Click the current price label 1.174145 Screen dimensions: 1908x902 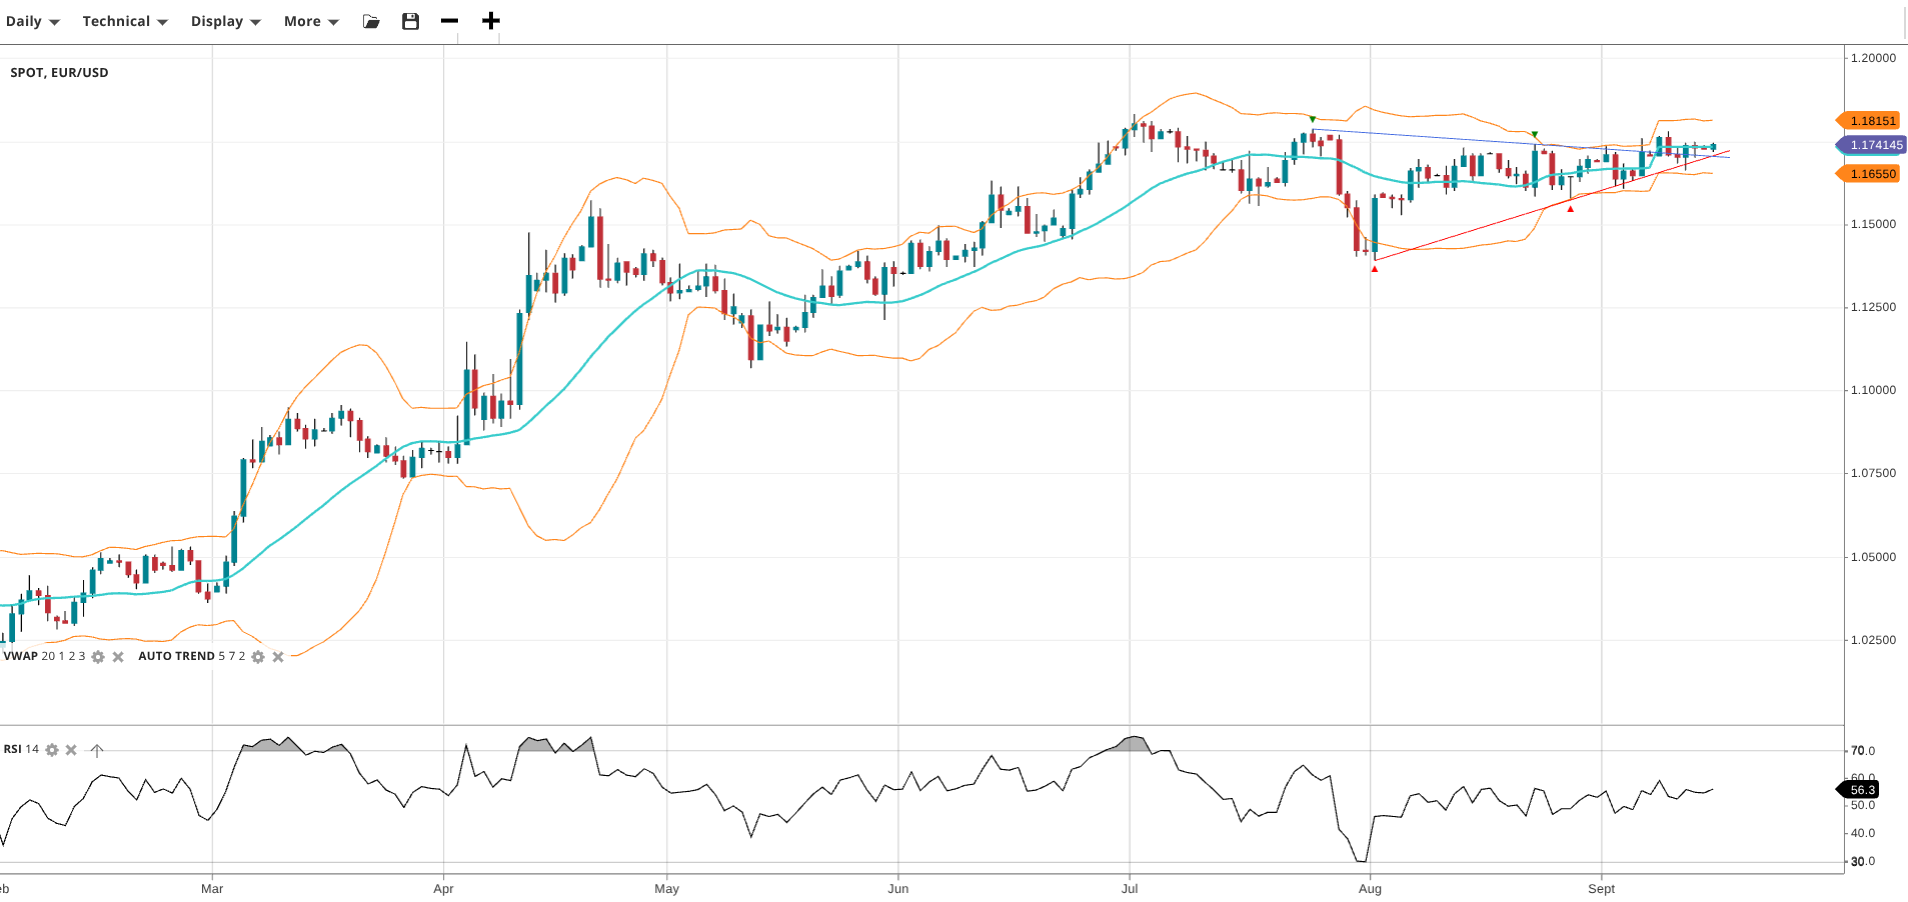[x=1875, y=145]
